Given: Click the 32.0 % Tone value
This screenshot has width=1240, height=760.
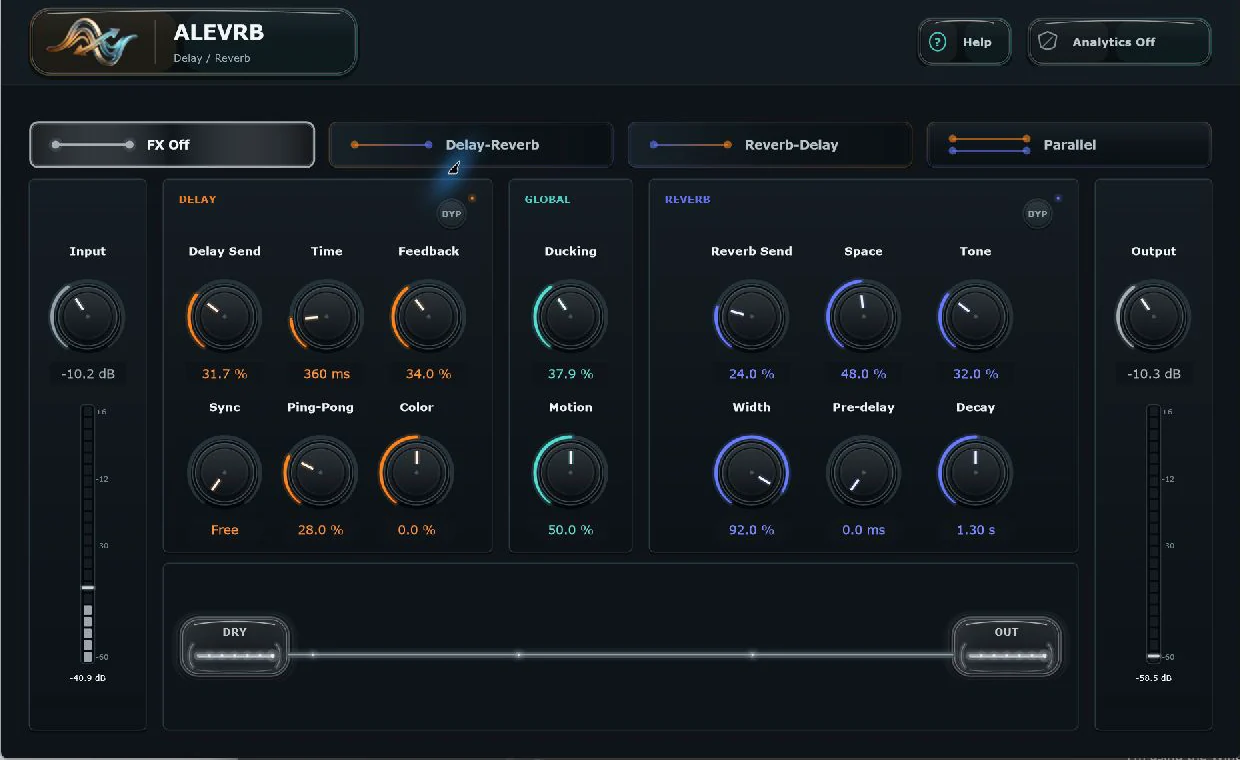Looking at the screenshot, I should pos(975,374).
